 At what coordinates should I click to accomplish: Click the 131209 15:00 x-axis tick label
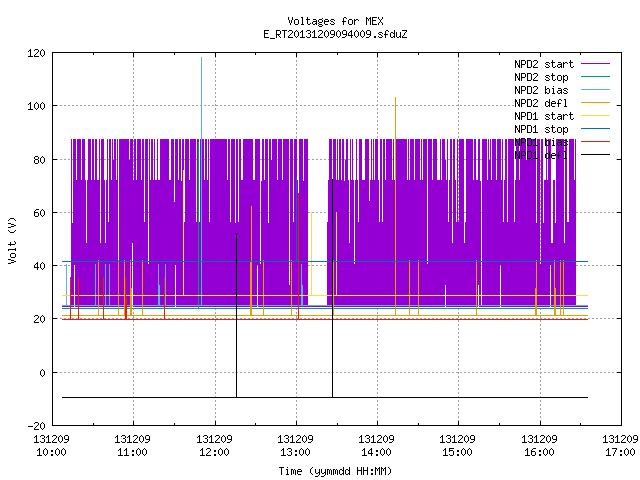[x=457, y=446]
